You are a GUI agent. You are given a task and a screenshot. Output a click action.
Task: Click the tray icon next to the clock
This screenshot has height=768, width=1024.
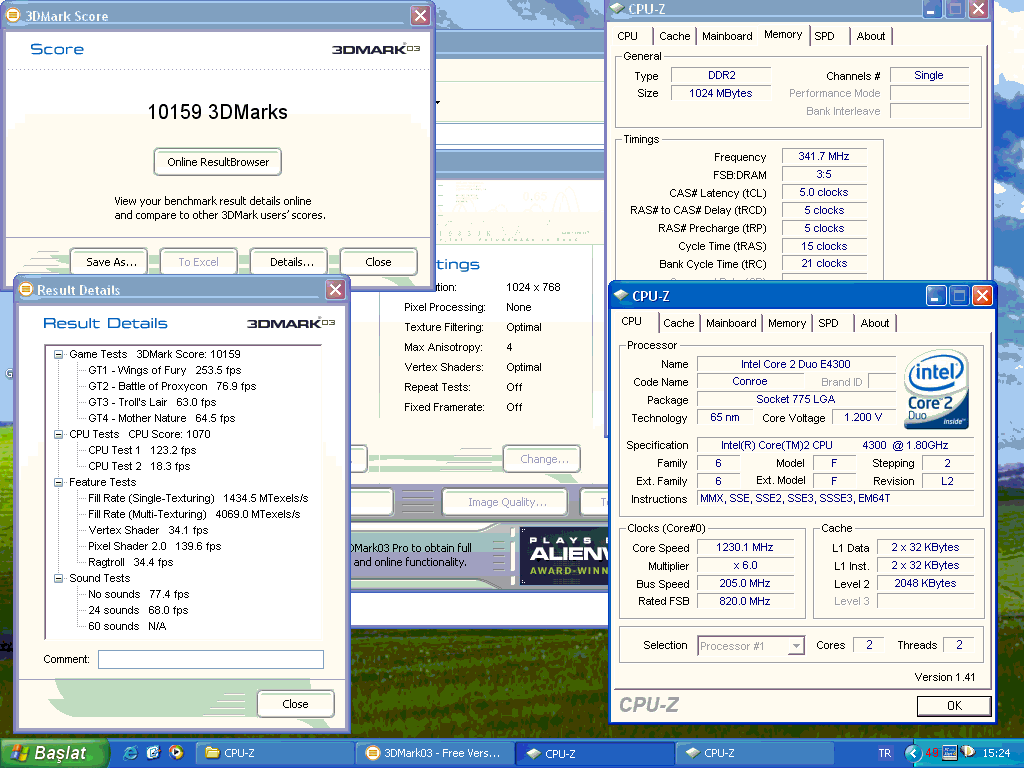click(x=967, y=753)
